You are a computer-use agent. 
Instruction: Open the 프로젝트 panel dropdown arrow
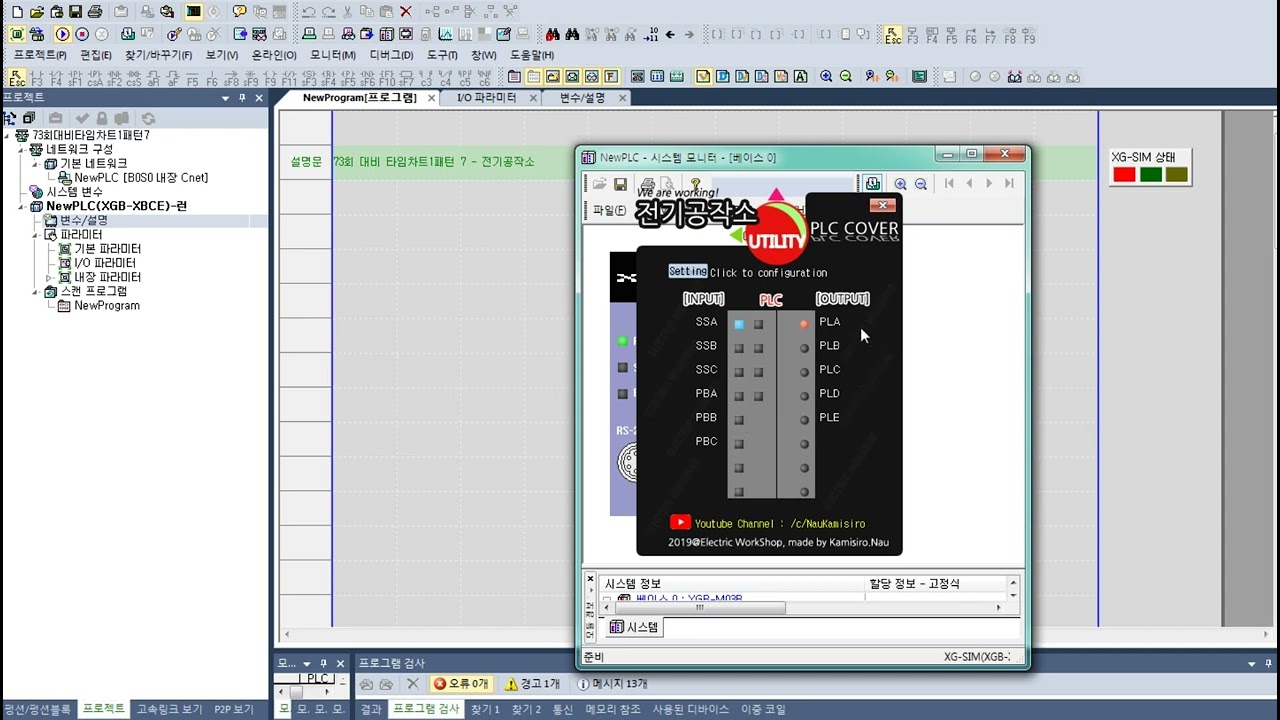click(x=226, y=98)
